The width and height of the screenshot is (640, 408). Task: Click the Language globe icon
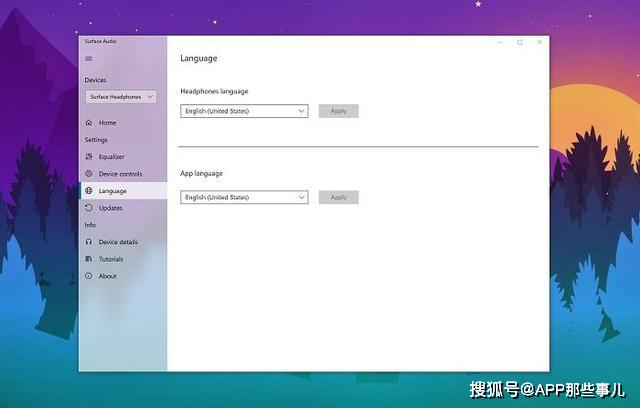[x=89, y=191]
